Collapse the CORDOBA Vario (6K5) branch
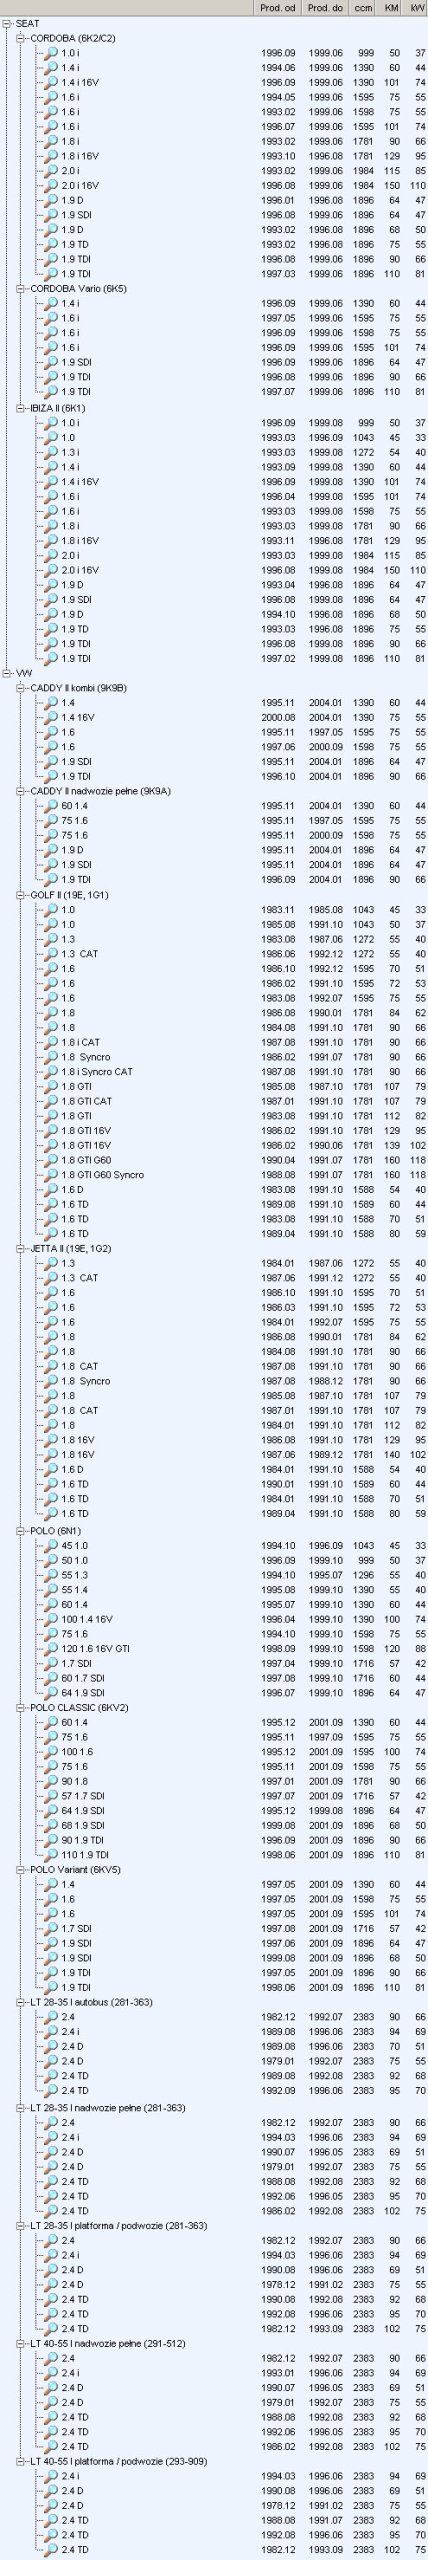Screen dimensions: 428x2560 point(21,288)
